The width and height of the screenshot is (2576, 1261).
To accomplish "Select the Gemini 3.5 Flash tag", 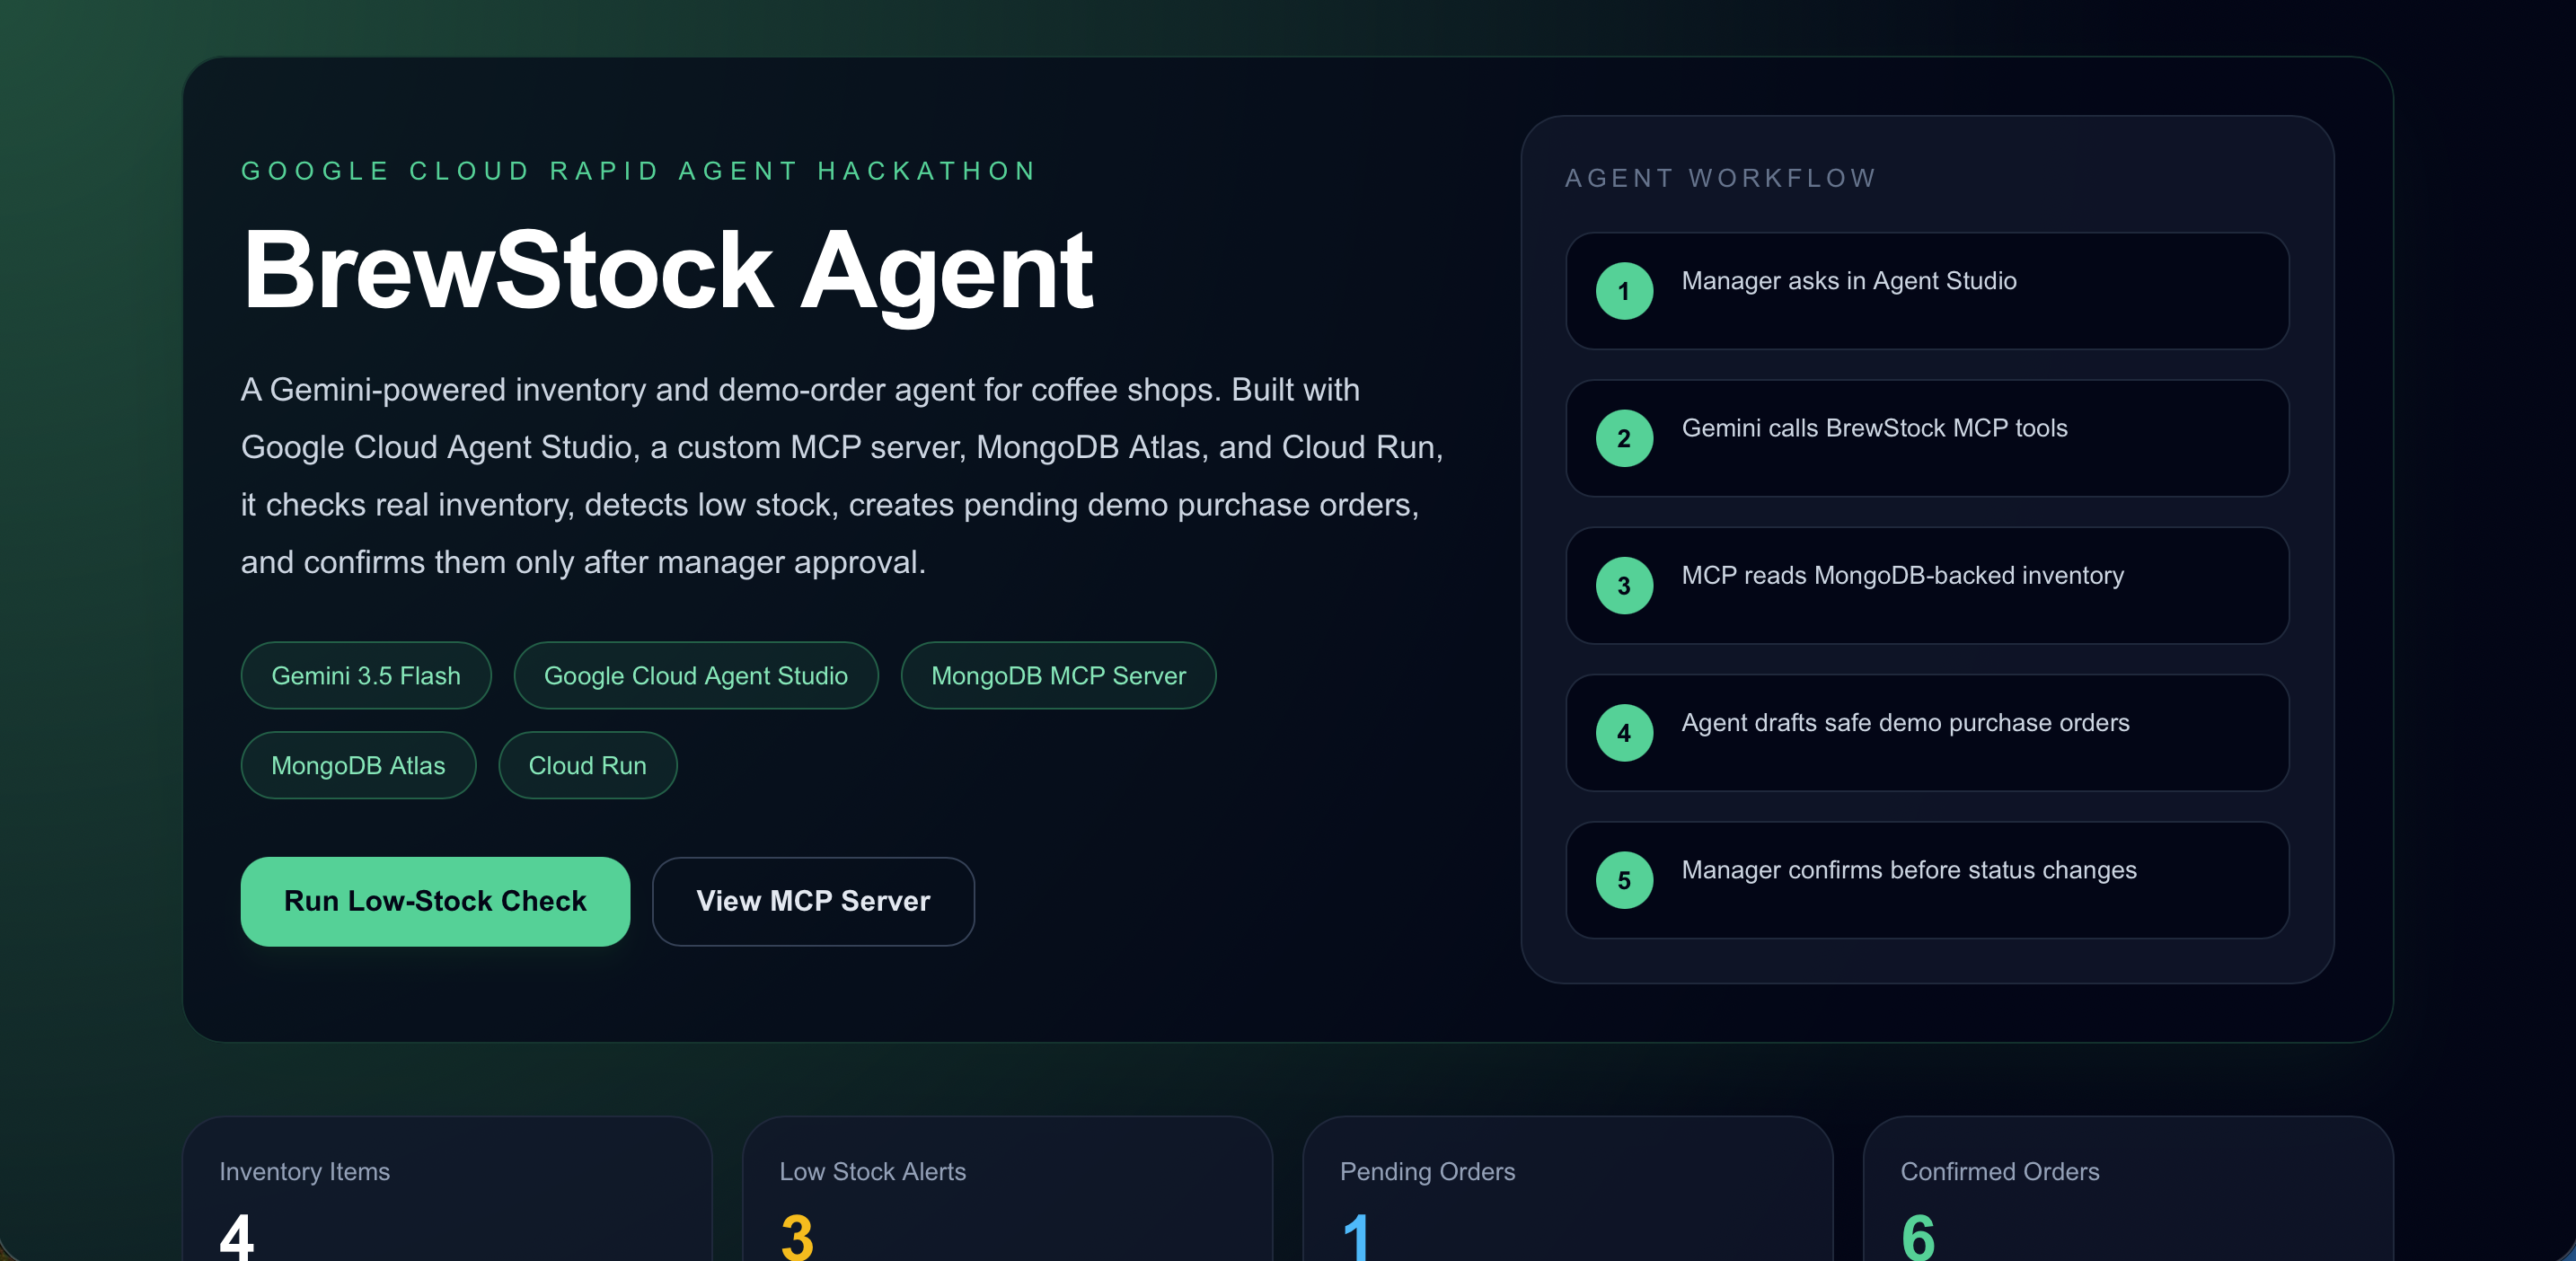I will click(366, 676).
